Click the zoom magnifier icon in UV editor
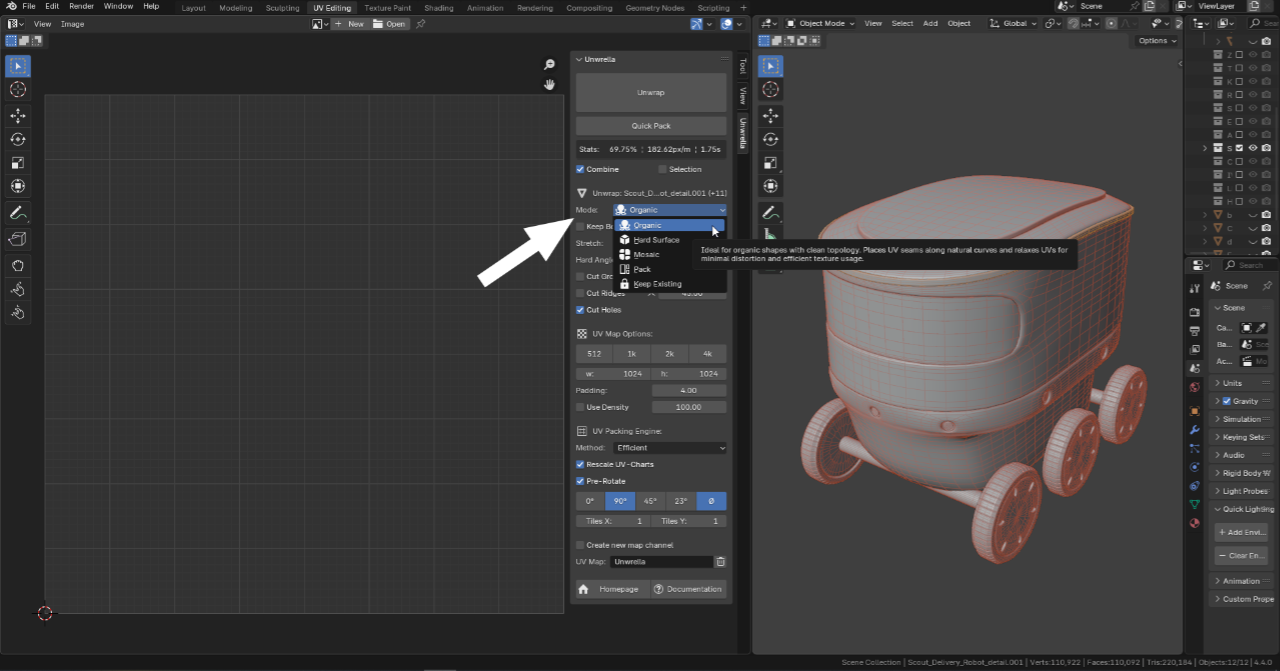The image size is (1280, 671). pos(549,64)
